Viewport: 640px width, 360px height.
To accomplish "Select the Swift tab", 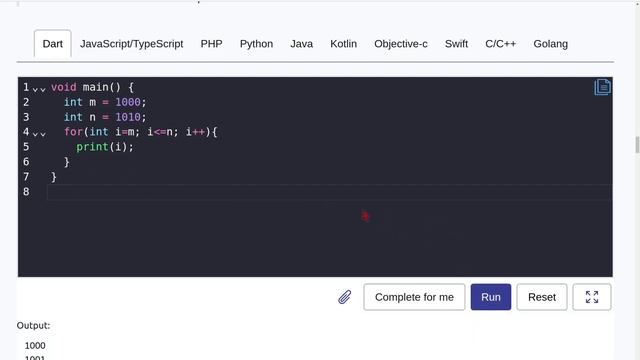I will (x=456, y=44).
